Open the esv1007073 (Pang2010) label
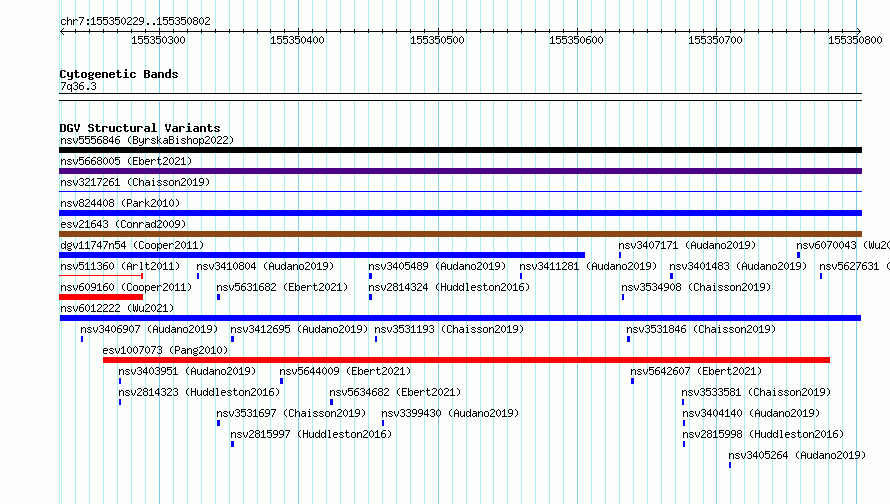 165,350
